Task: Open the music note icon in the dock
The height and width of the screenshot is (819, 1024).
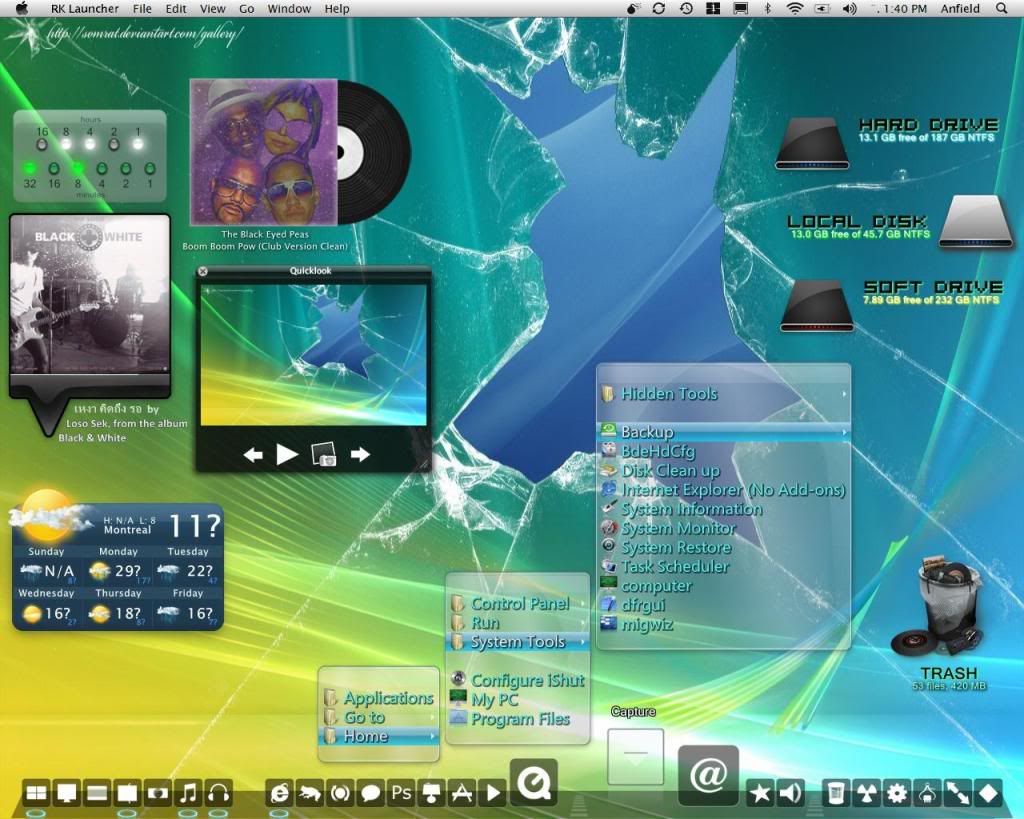Action: (x=188, y=793)
